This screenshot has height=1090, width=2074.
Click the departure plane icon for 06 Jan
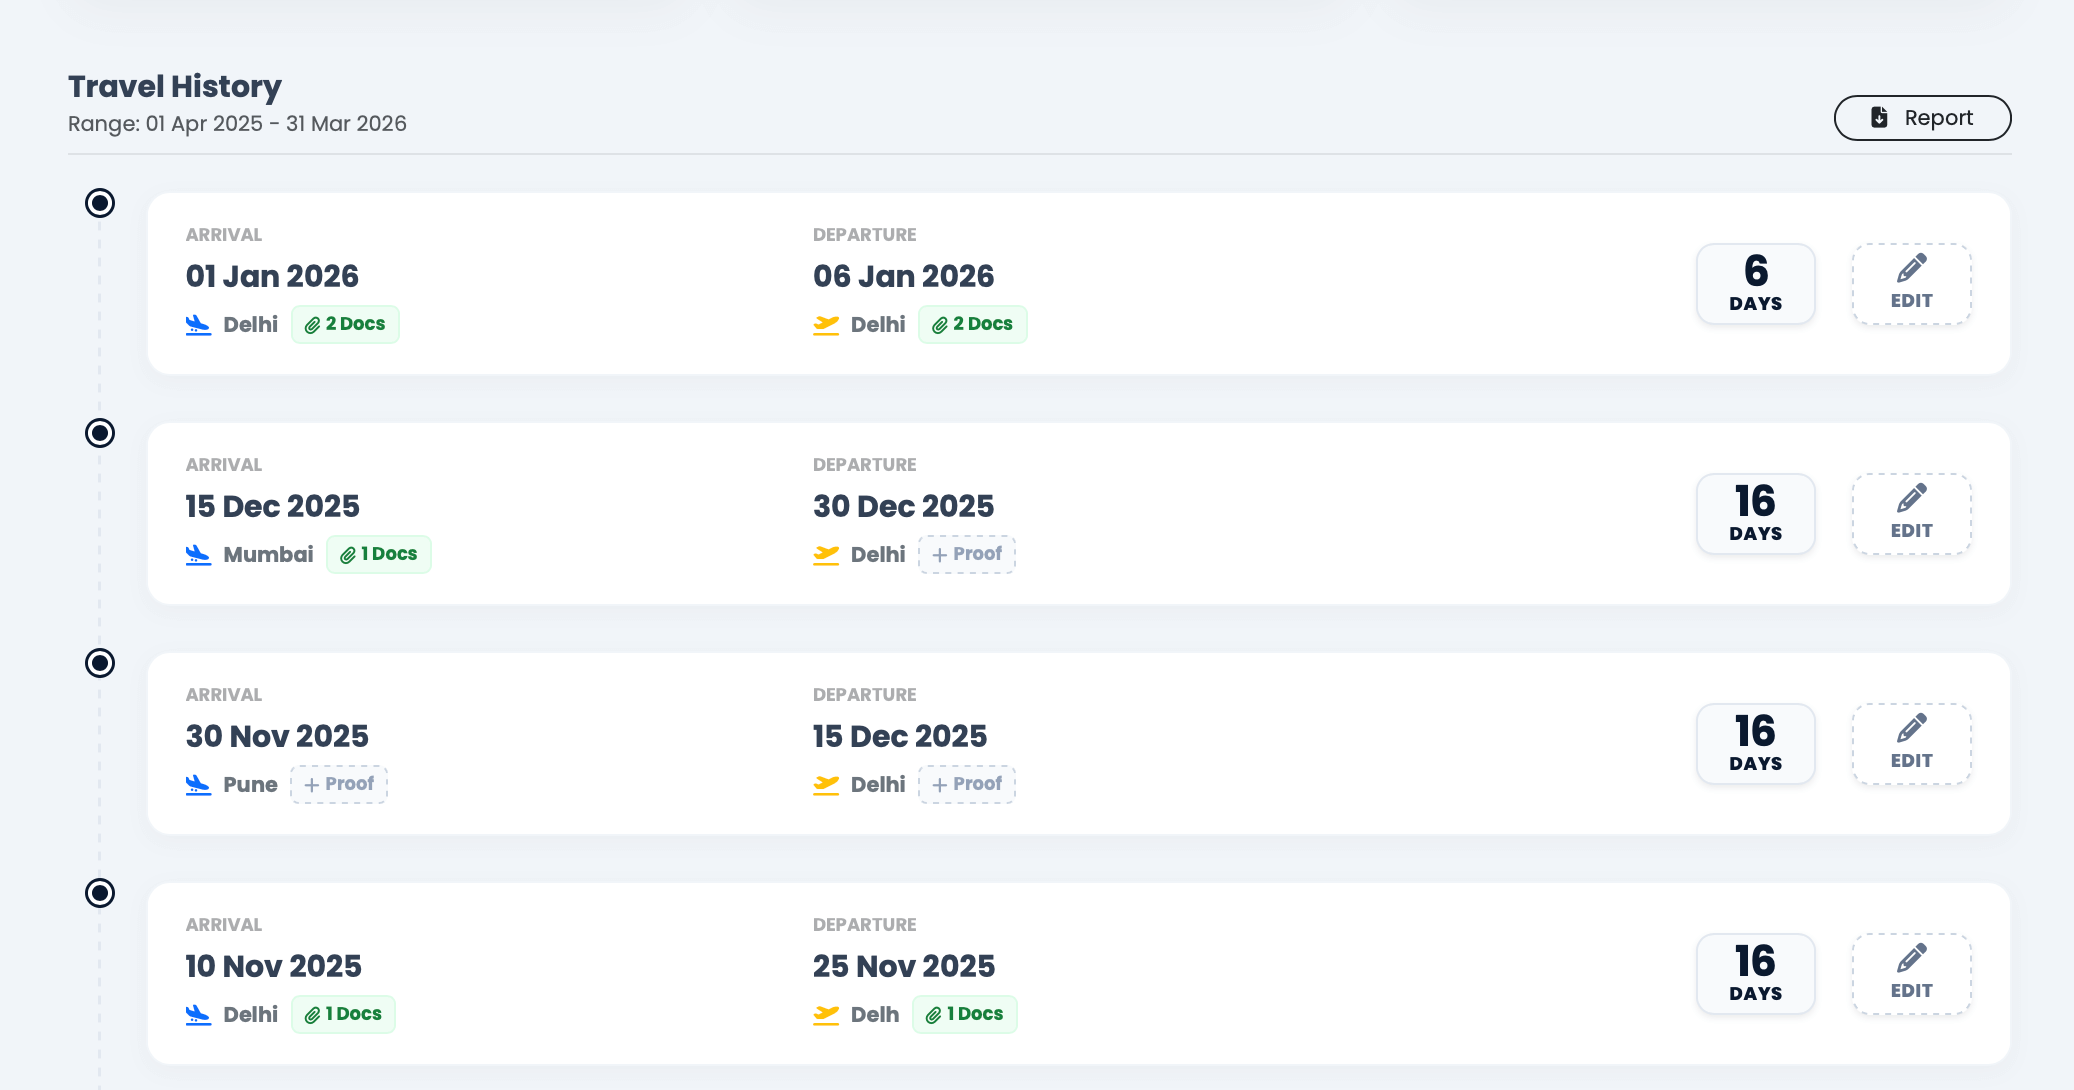coord(826,325)
